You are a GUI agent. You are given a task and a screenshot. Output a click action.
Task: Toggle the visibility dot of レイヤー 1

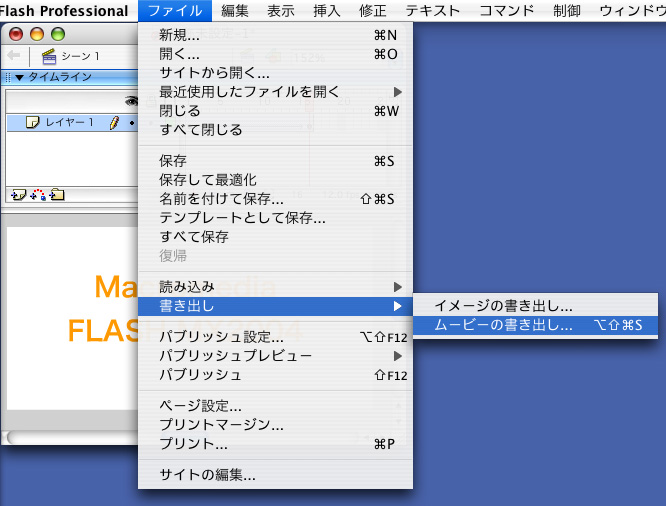[132, 123]
